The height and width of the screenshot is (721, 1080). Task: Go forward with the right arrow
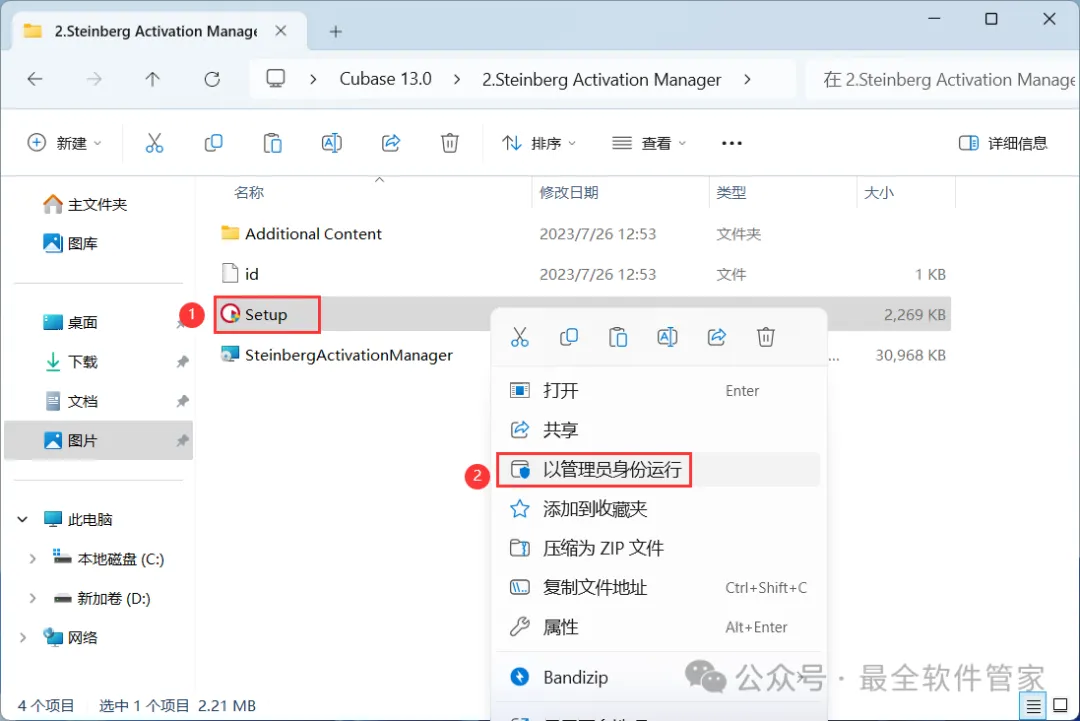coord(94,79)
